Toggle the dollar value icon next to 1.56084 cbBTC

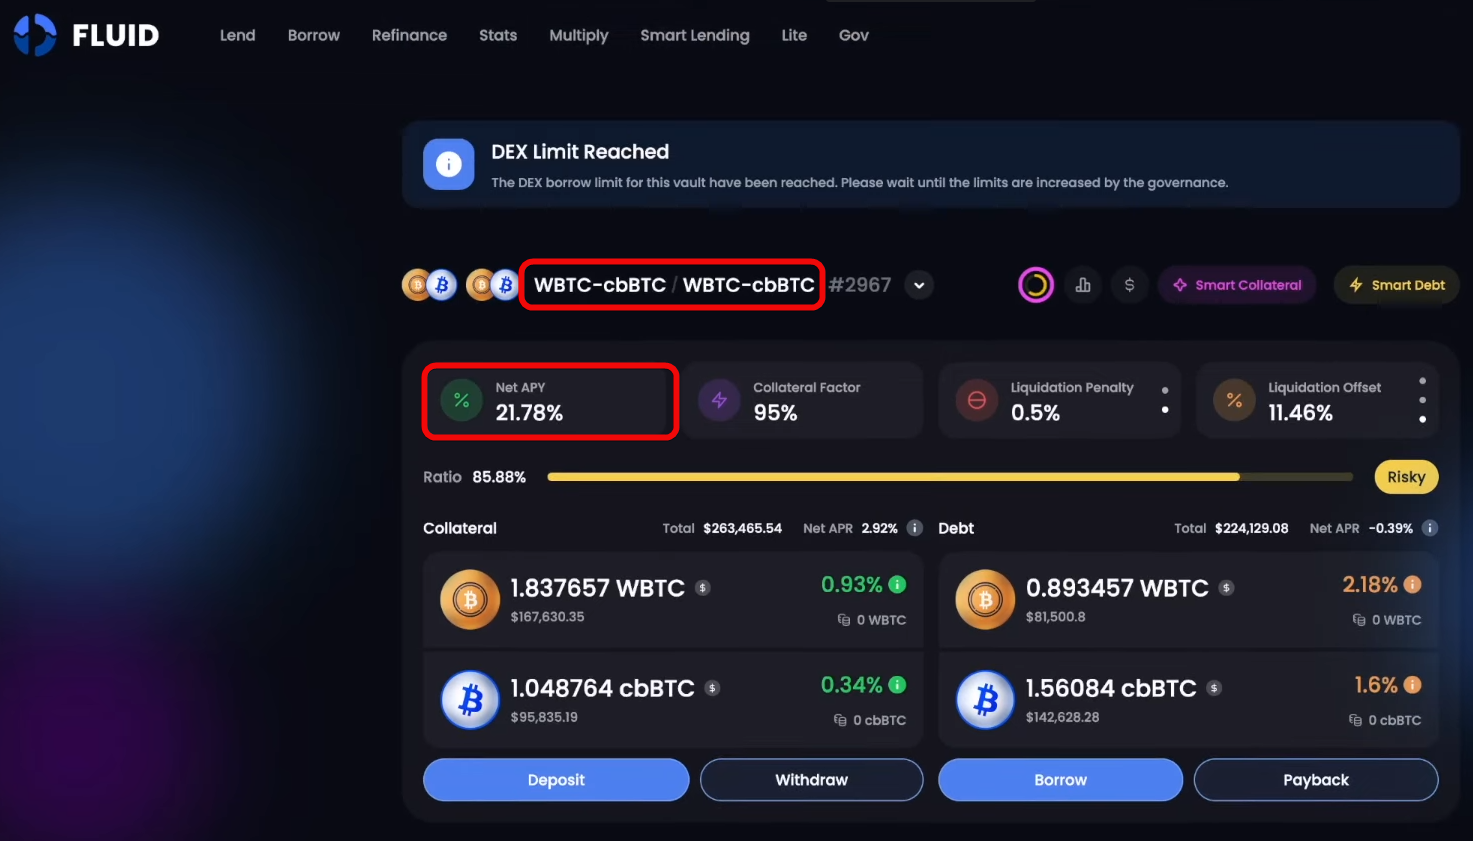click(1214, 688)
